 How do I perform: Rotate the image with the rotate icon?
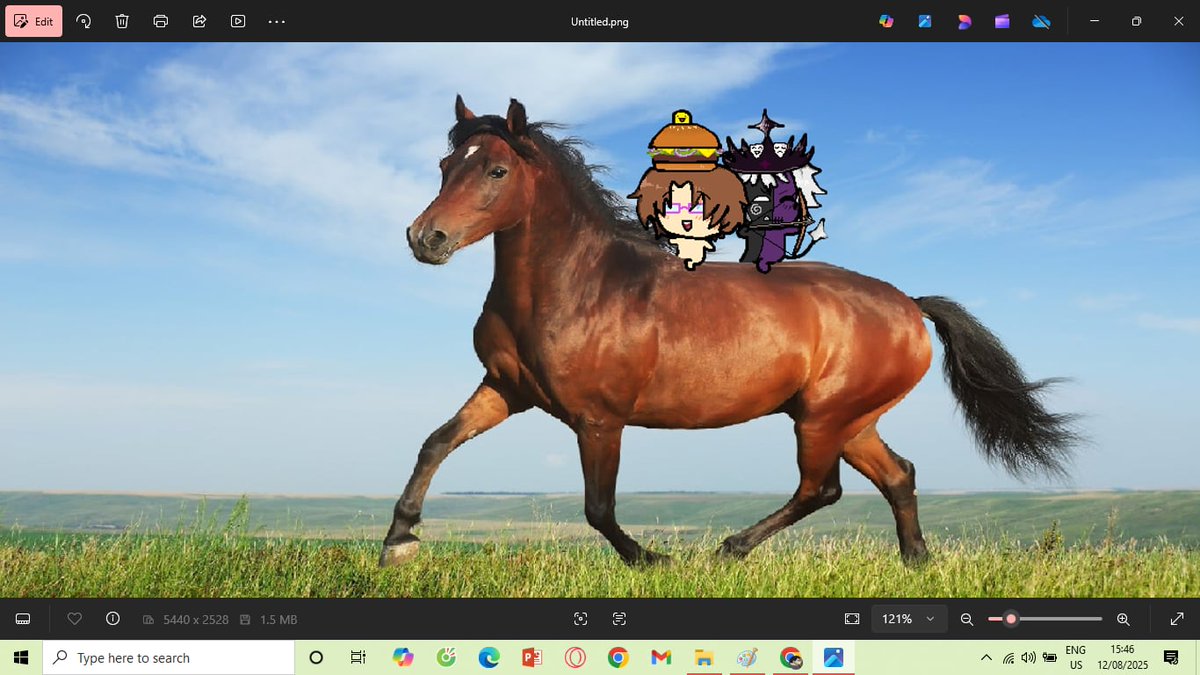point(83,21)
